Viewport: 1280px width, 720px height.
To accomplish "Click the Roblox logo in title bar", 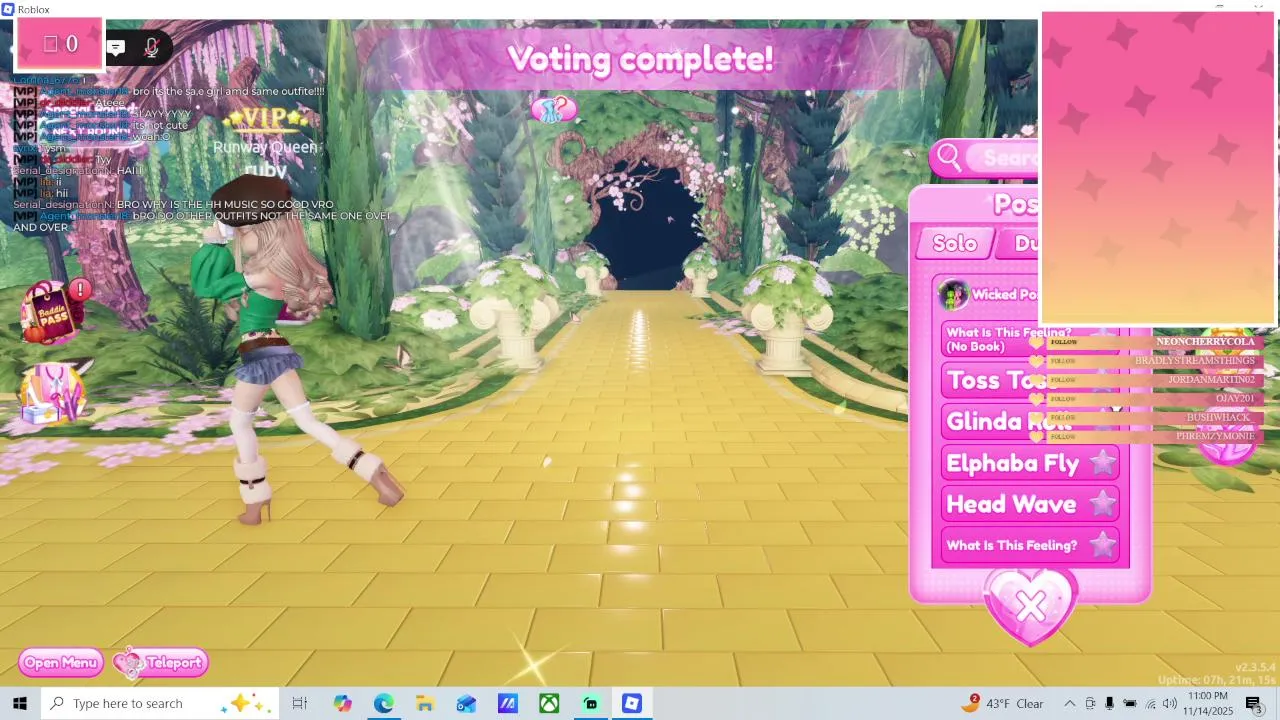I will point(8,9).
